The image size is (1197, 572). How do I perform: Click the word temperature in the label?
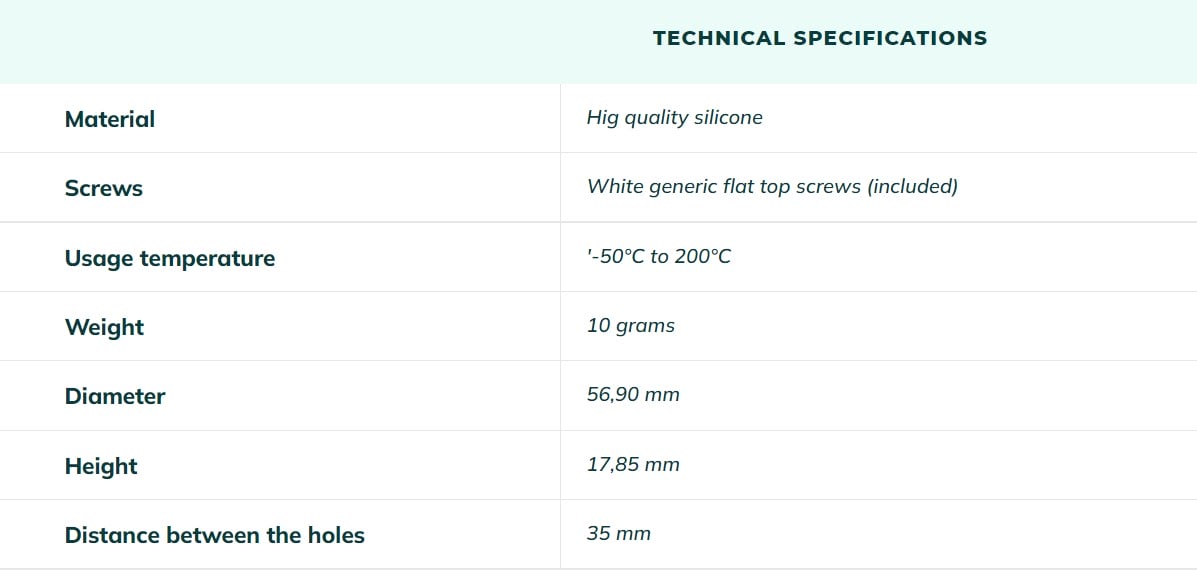tap(208, 259)
